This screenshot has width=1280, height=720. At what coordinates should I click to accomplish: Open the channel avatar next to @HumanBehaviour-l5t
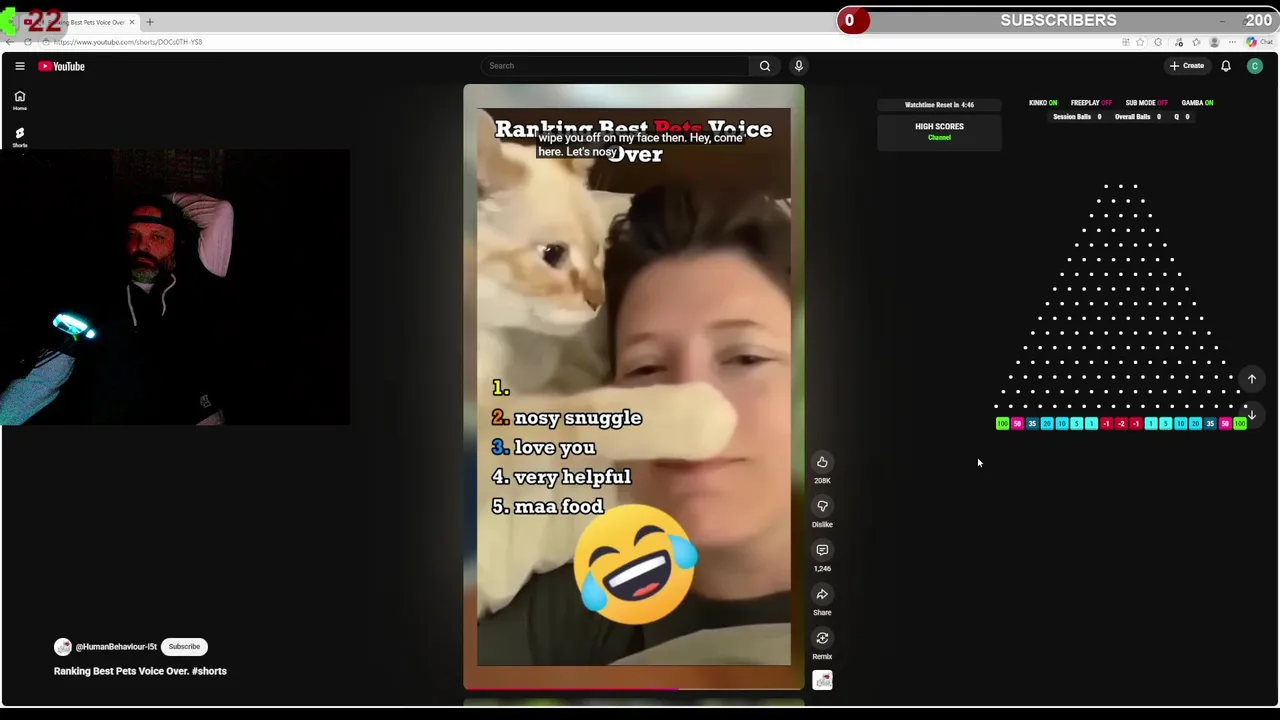pyautogui.click(x=63, y=647)
